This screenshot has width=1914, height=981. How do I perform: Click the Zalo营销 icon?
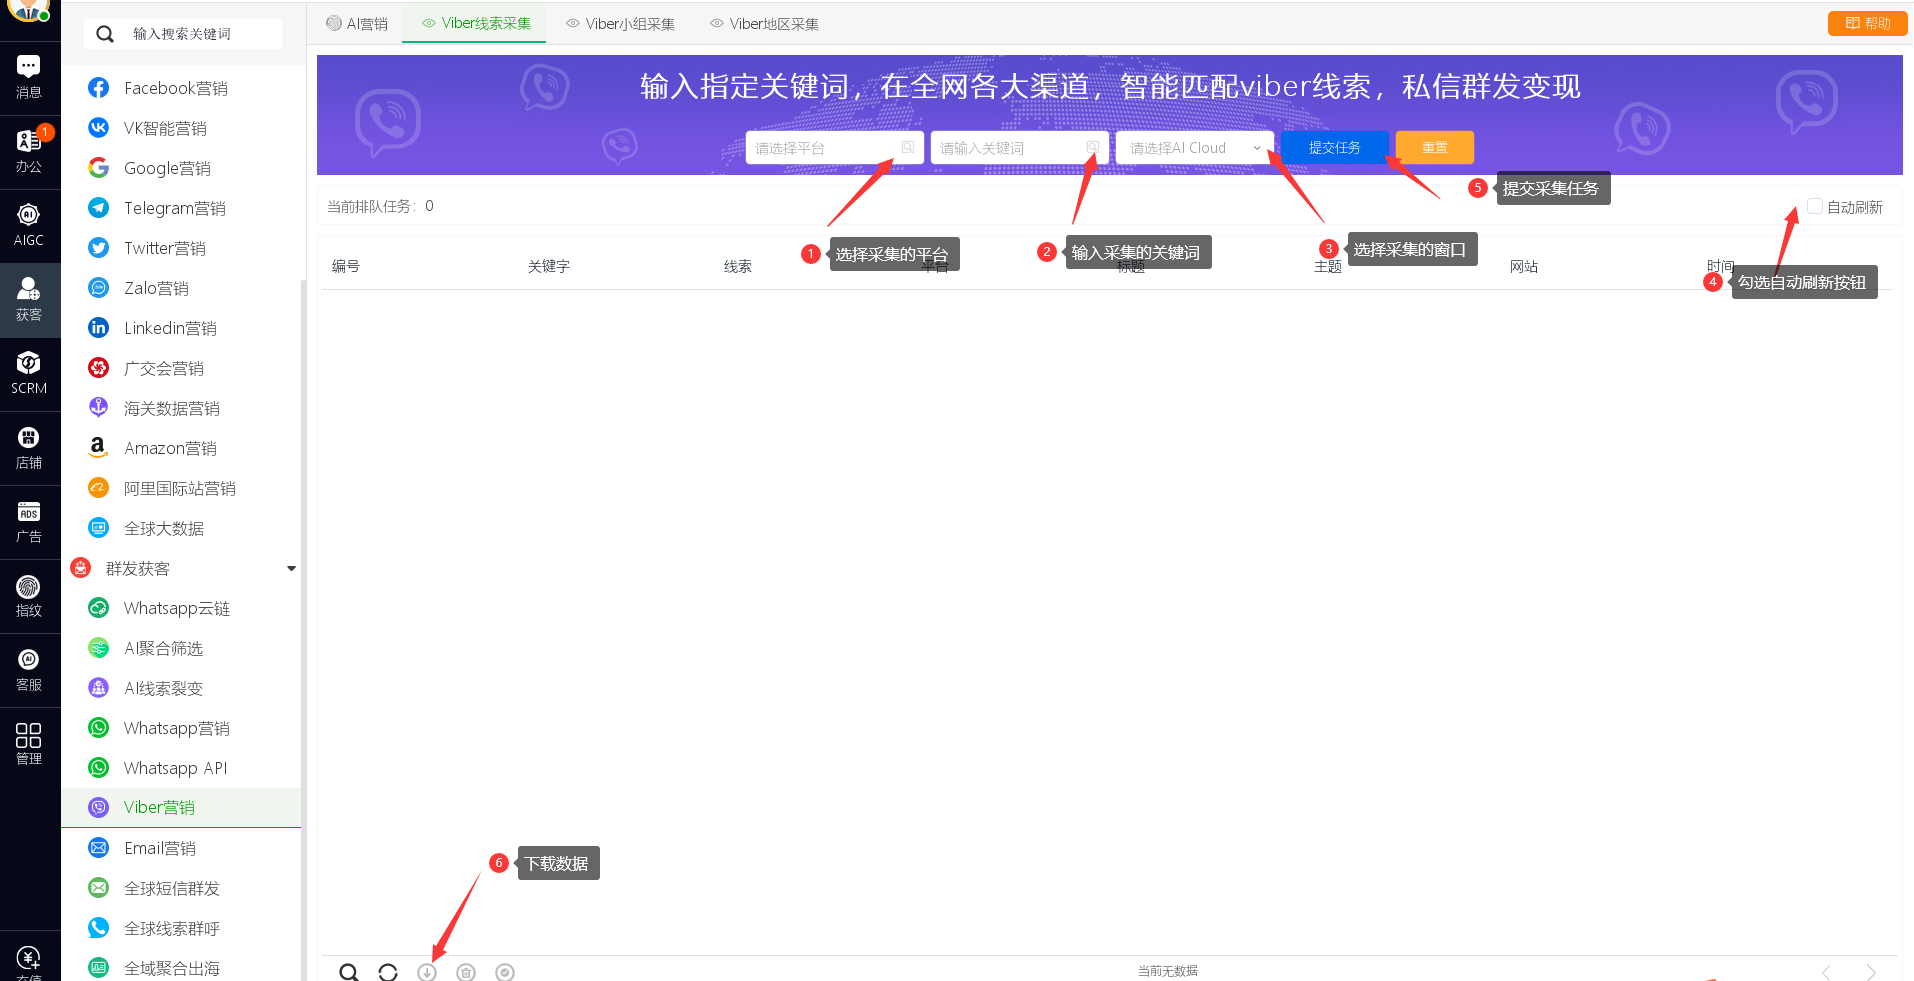point(98,288)
